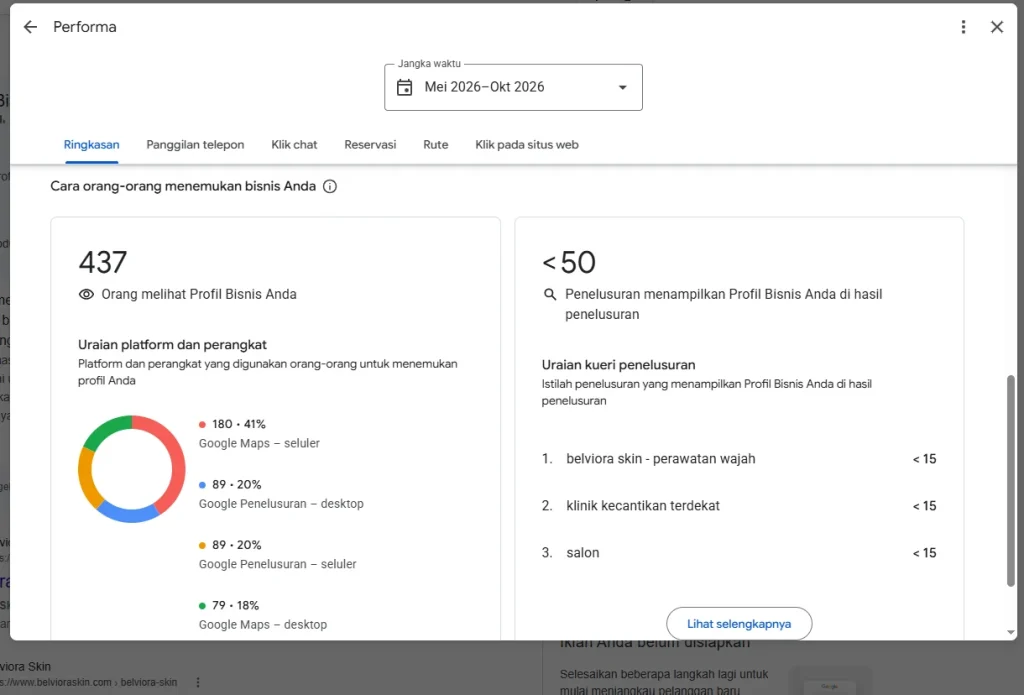Select the Ringkasan tab
This screenshot has width=1024, height=695.
tap(91, 144)
